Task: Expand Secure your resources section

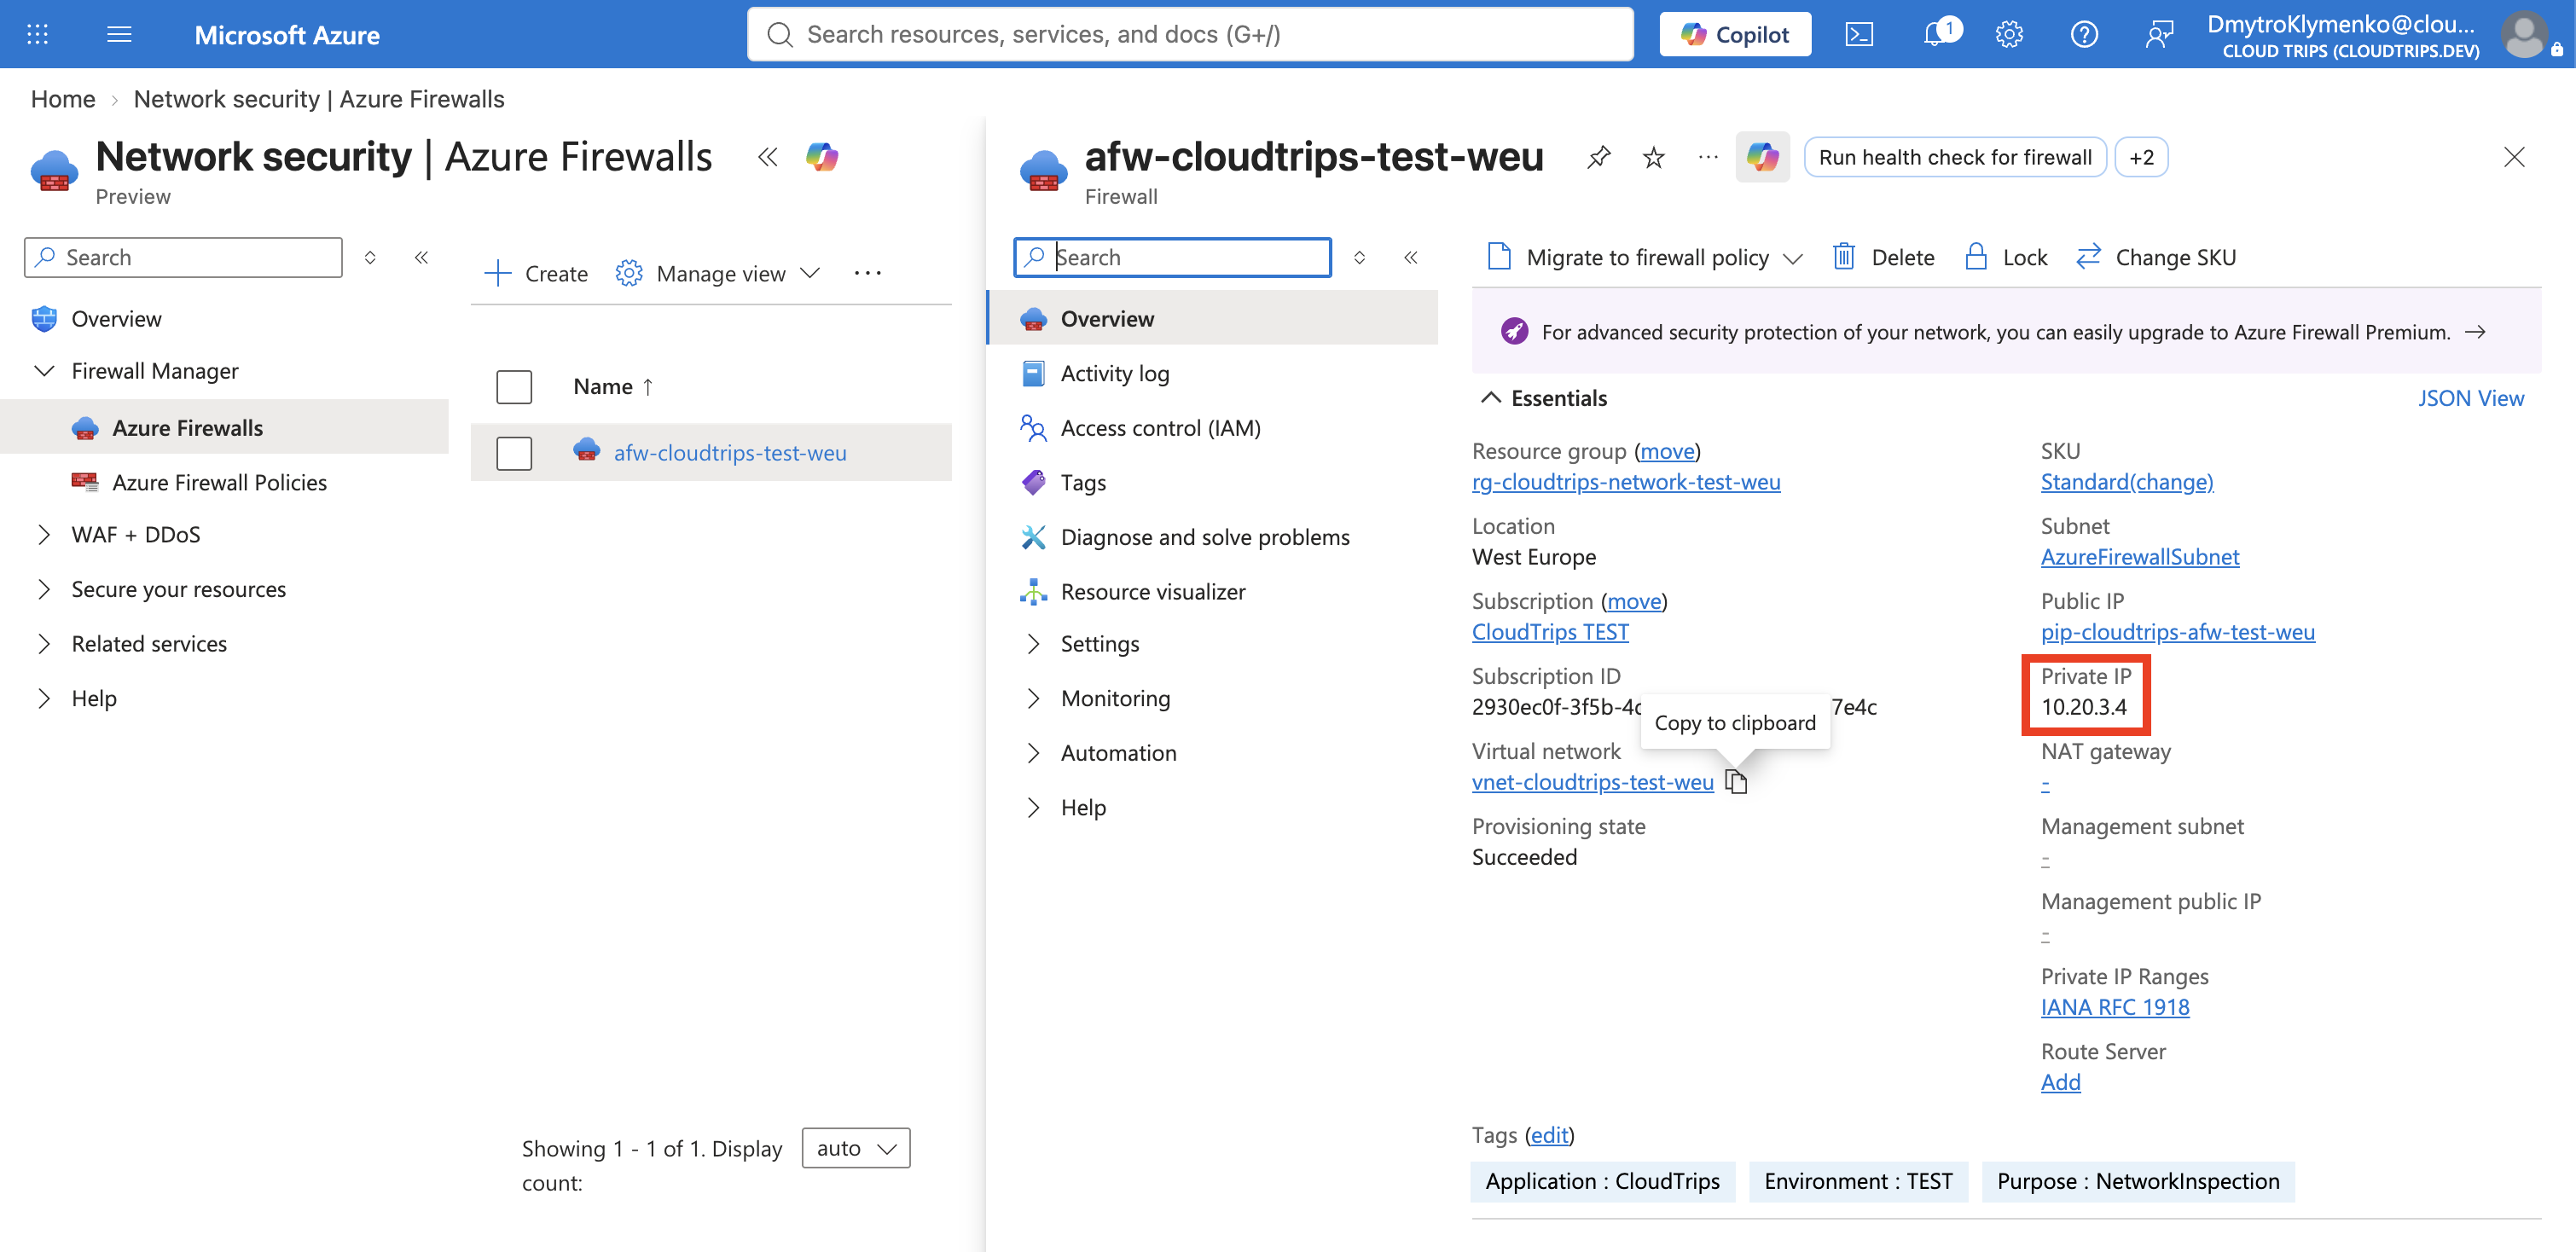Action: coord(44,589)
